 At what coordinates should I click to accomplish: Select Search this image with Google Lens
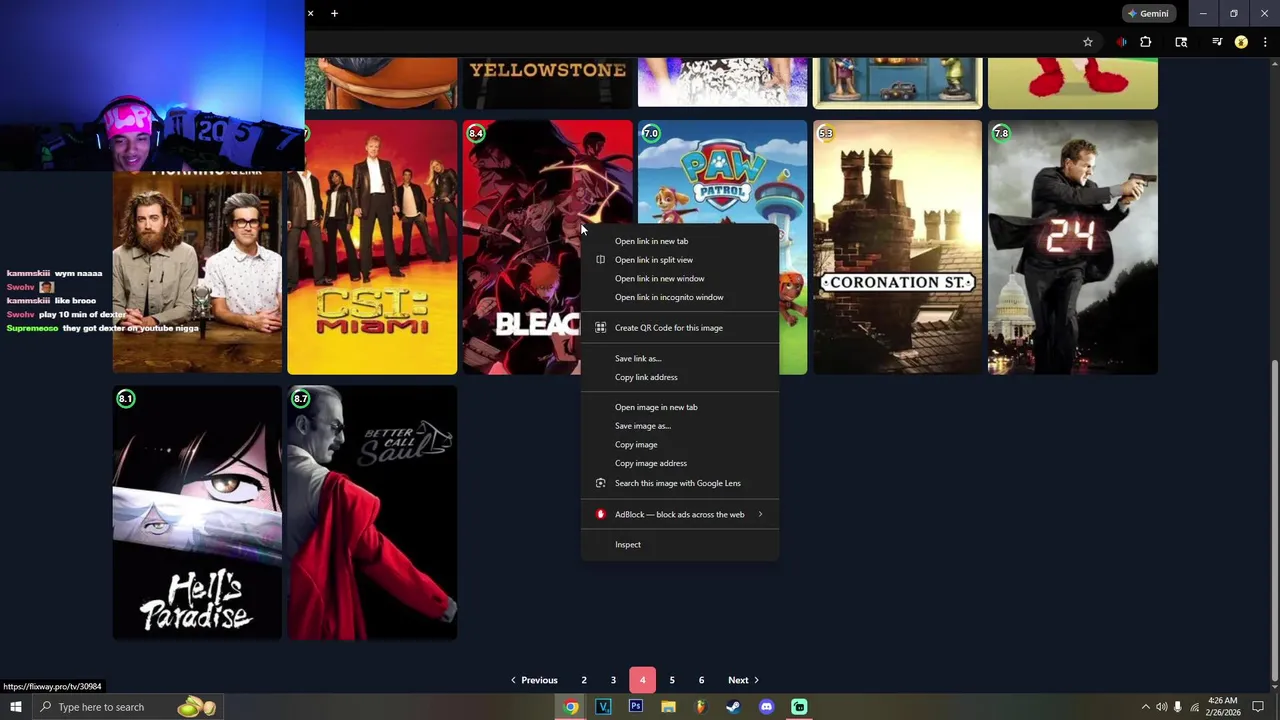click(x=680, y=483)
